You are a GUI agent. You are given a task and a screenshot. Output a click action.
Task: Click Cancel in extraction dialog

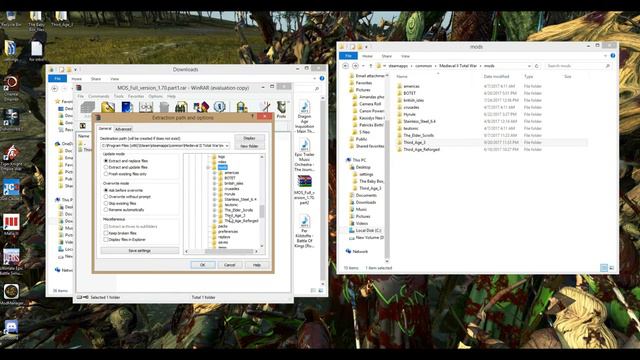click(x=229, y=265)
